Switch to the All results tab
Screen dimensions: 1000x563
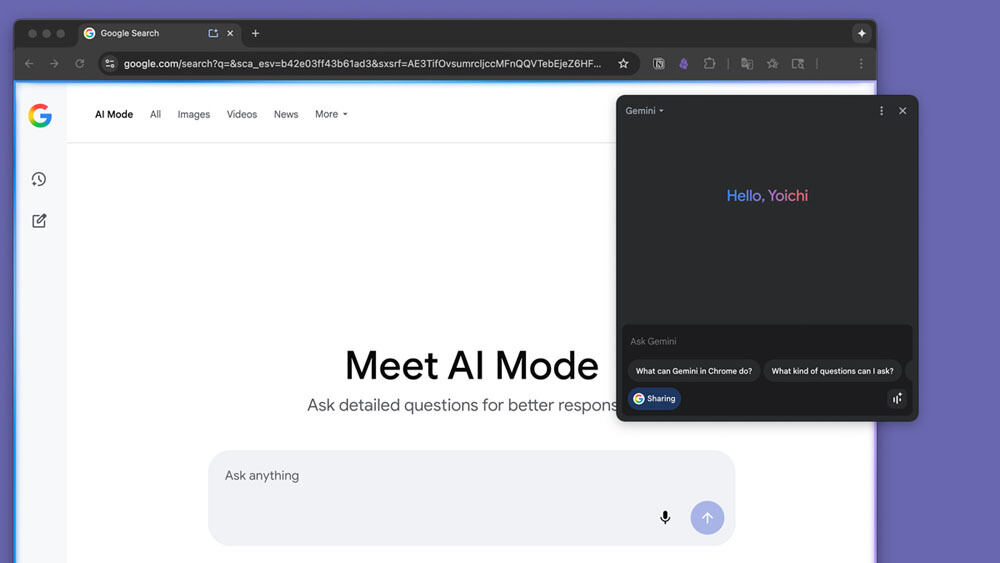155,114
